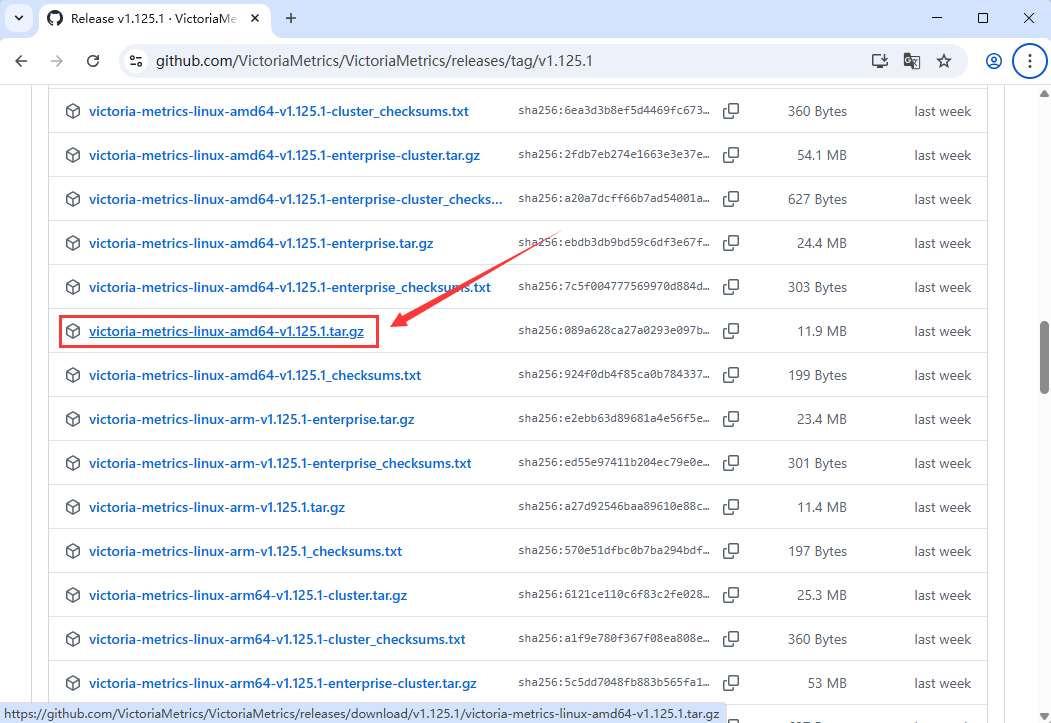
Task: Download linux-amd64-v1.125.1-enterprise-cluster.tar.gz
Action: pyautogui.click(x=284, y=155)
